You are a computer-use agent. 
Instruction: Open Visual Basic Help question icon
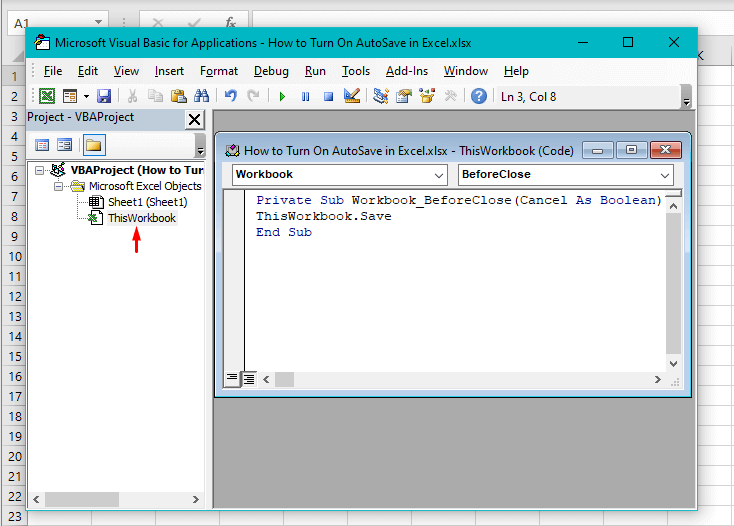pyautogui.click(x=479, y=96)
